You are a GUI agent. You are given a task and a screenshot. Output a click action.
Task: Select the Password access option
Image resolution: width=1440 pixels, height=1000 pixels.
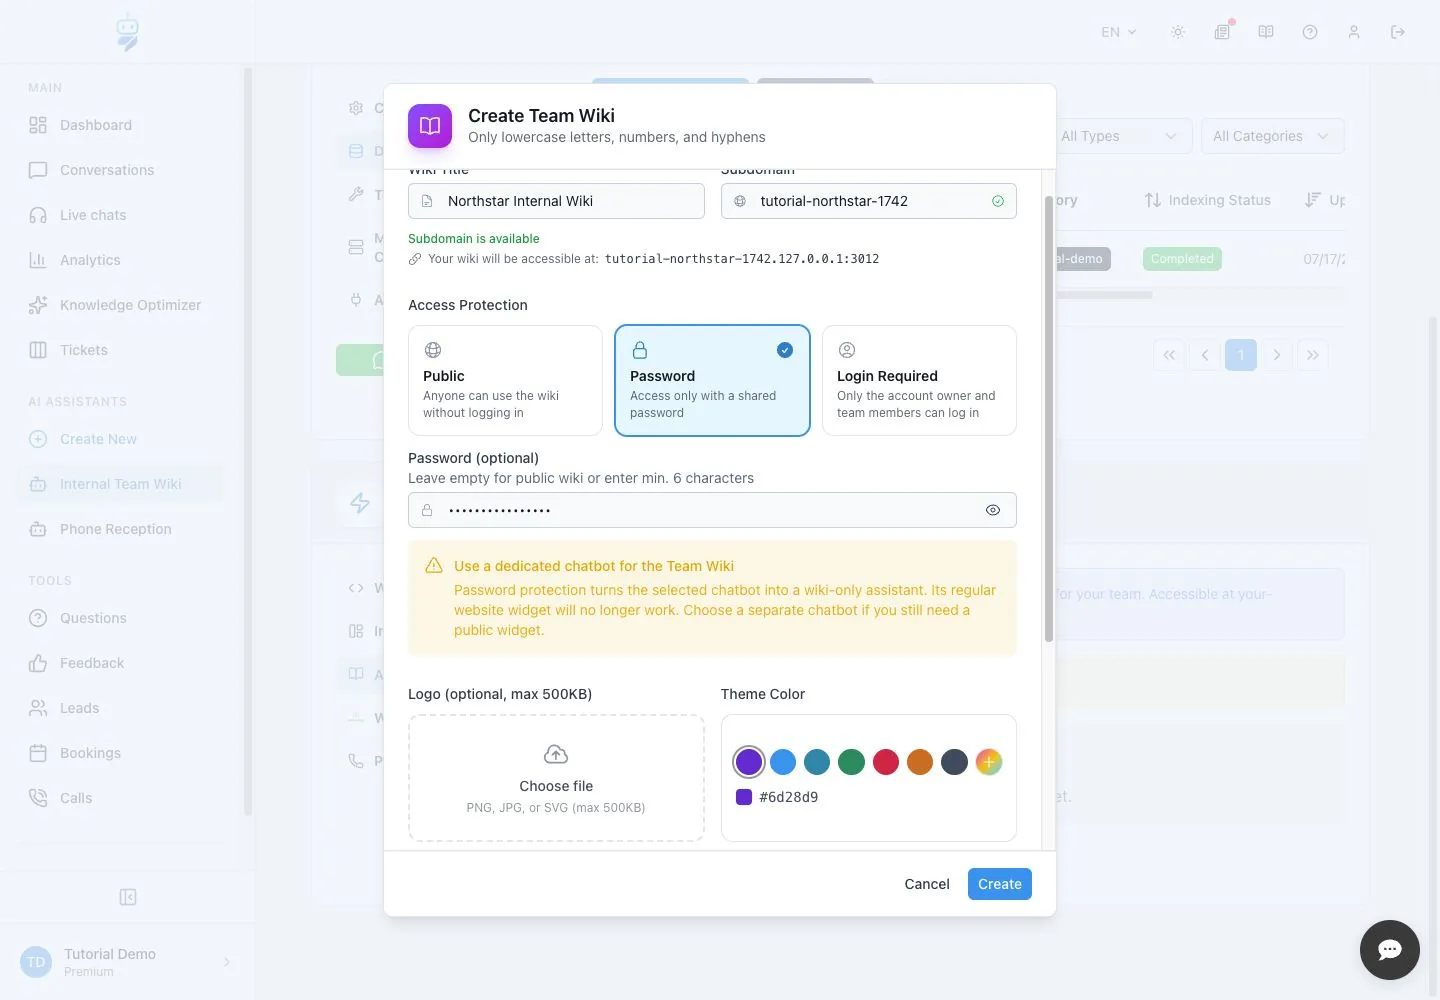[x=712, y=380]
